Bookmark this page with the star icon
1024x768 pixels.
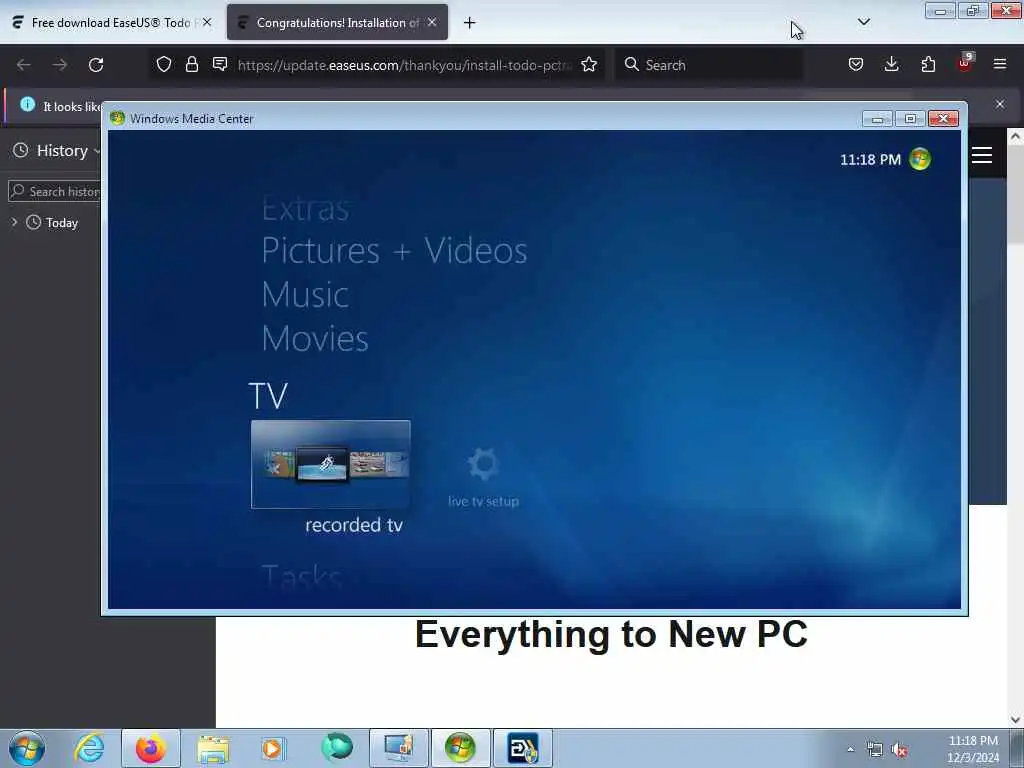589,64
